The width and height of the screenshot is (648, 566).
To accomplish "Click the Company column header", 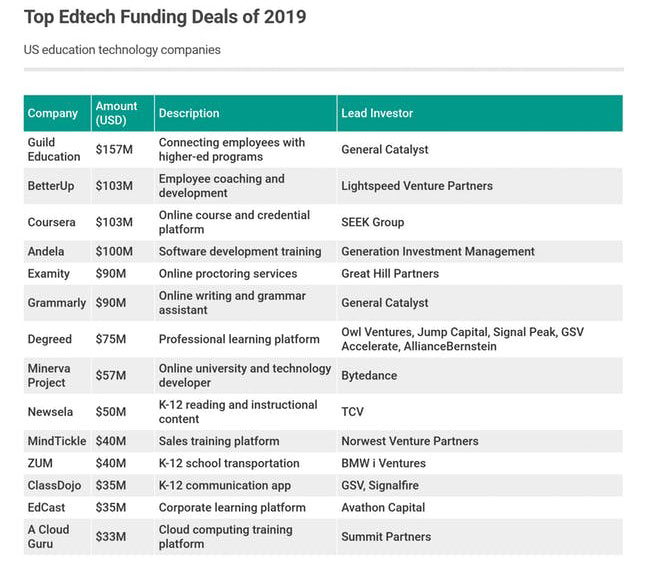I will click(57, 113).
